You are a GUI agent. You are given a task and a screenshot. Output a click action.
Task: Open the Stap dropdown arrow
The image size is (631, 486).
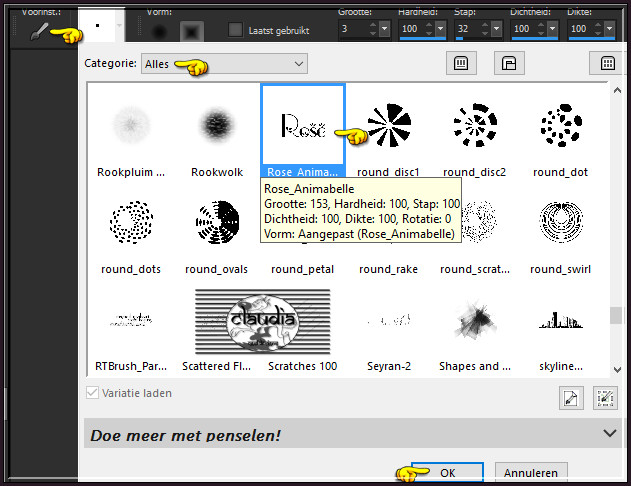(x=497, y=29)
